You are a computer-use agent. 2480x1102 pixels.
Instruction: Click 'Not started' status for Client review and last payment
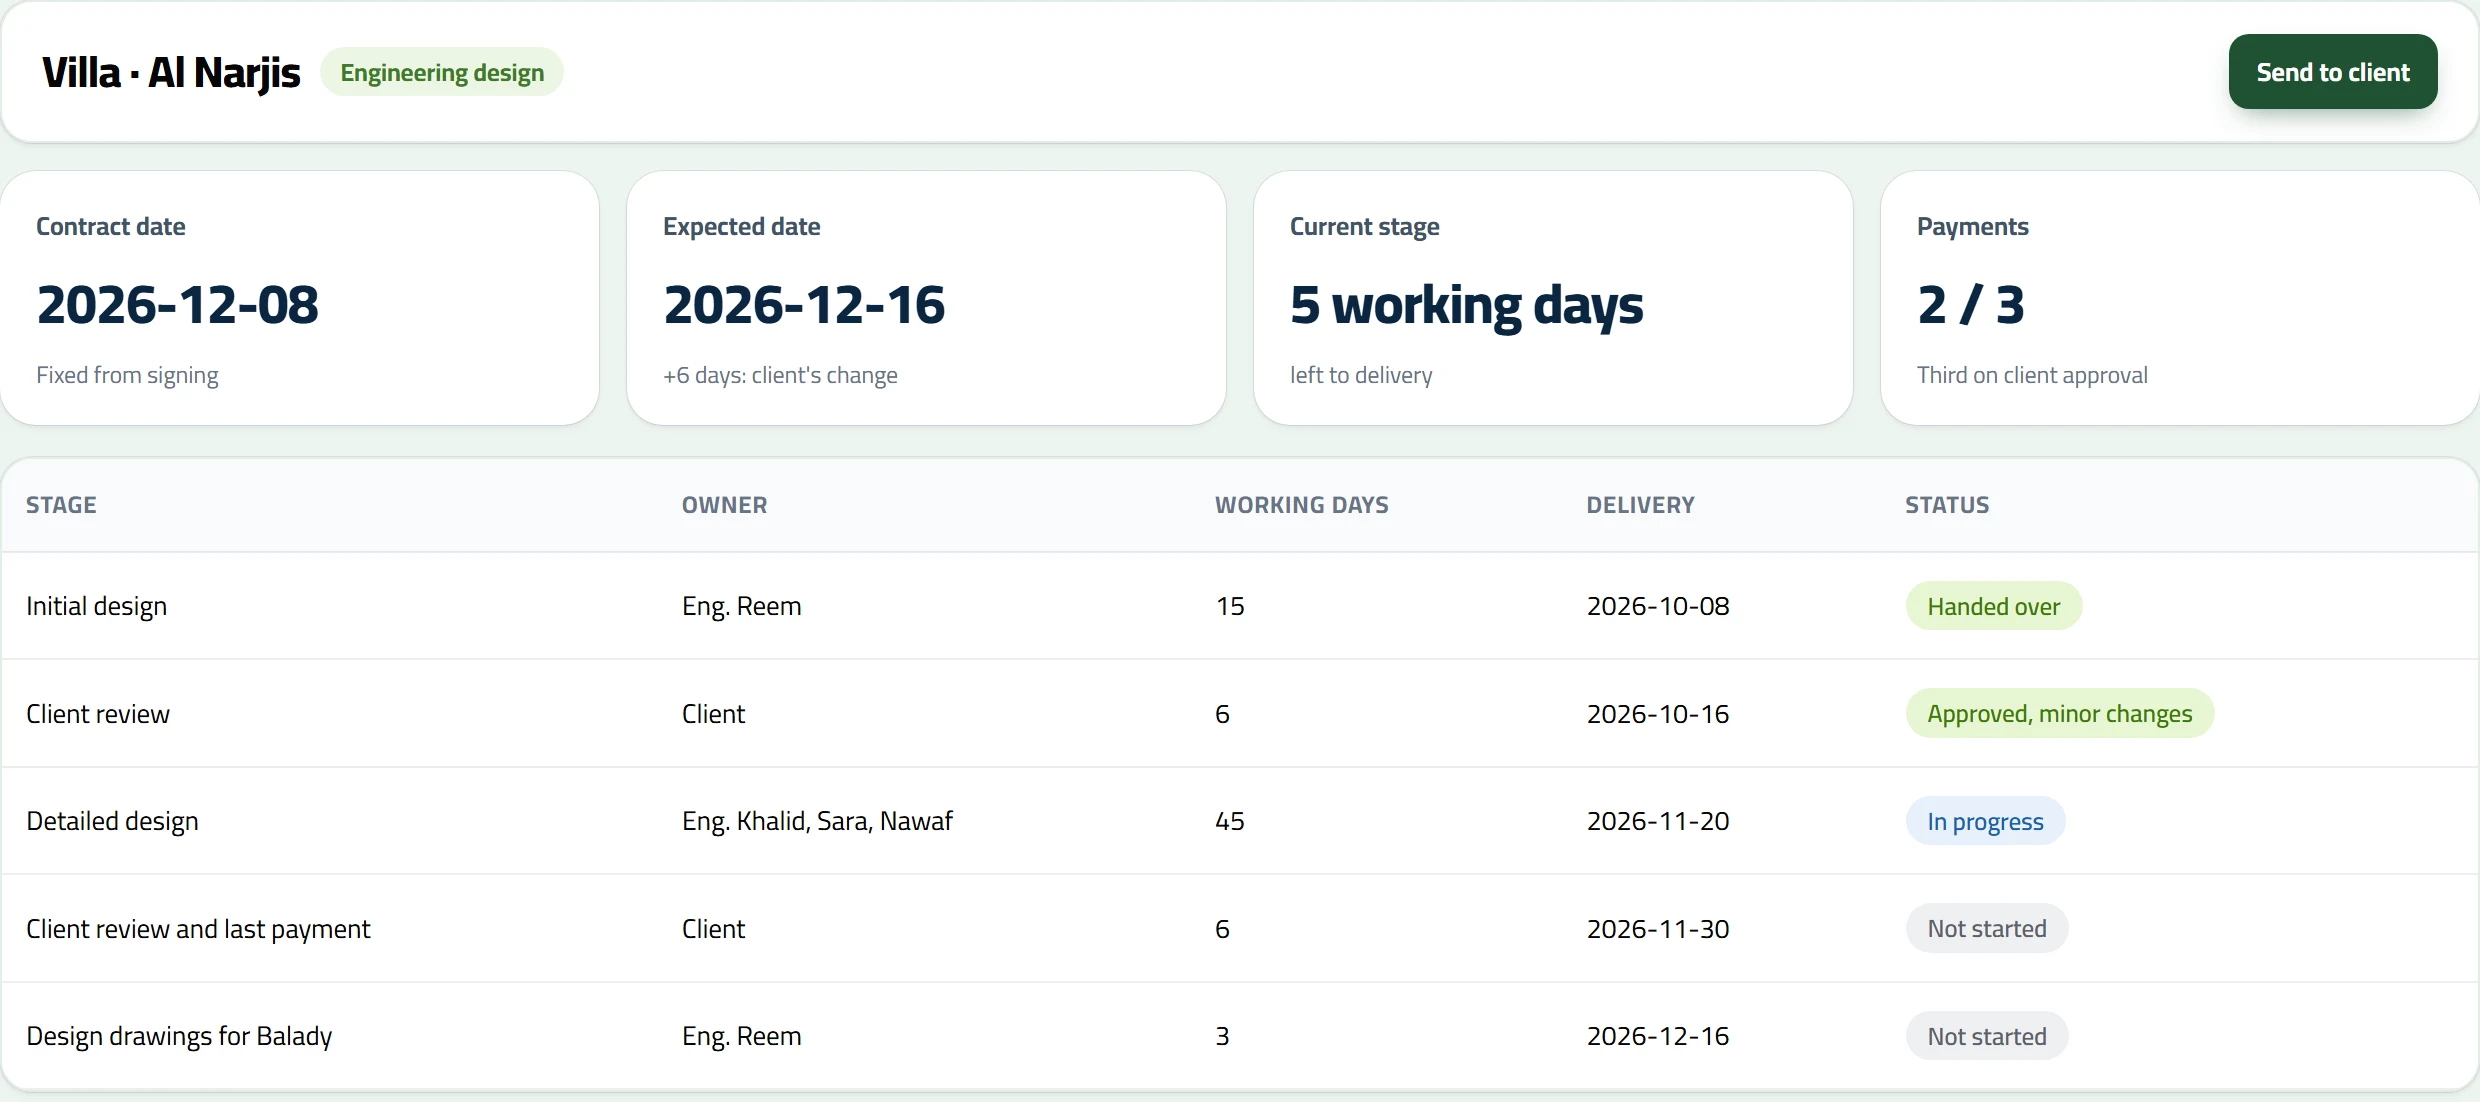1986,929
